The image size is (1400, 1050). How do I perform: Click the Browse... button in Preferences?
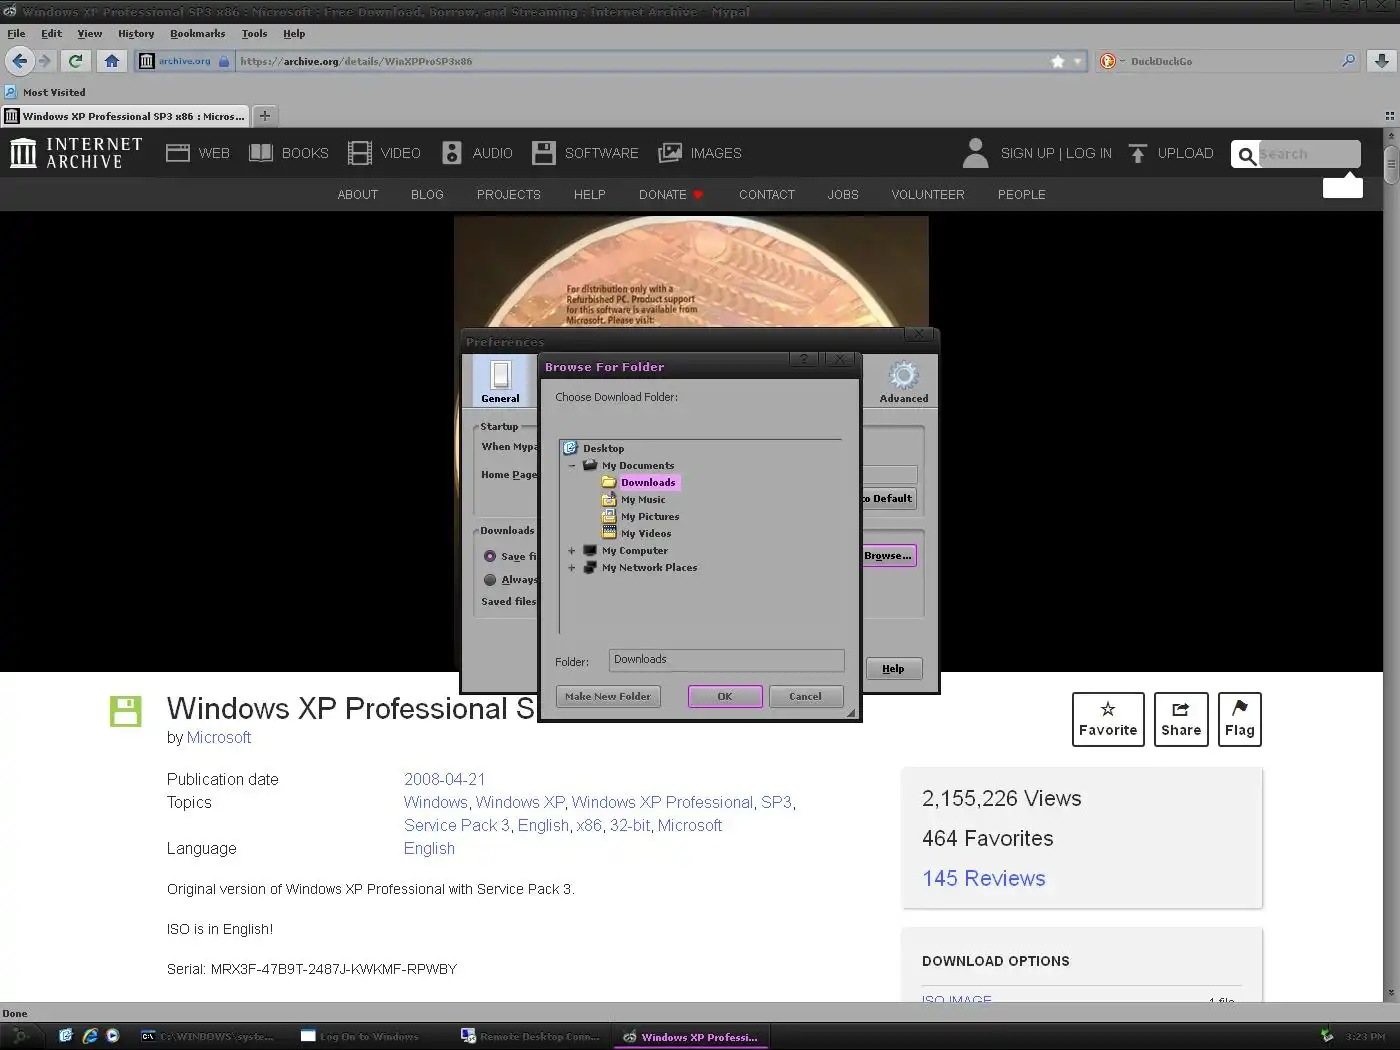coord(888,555)
